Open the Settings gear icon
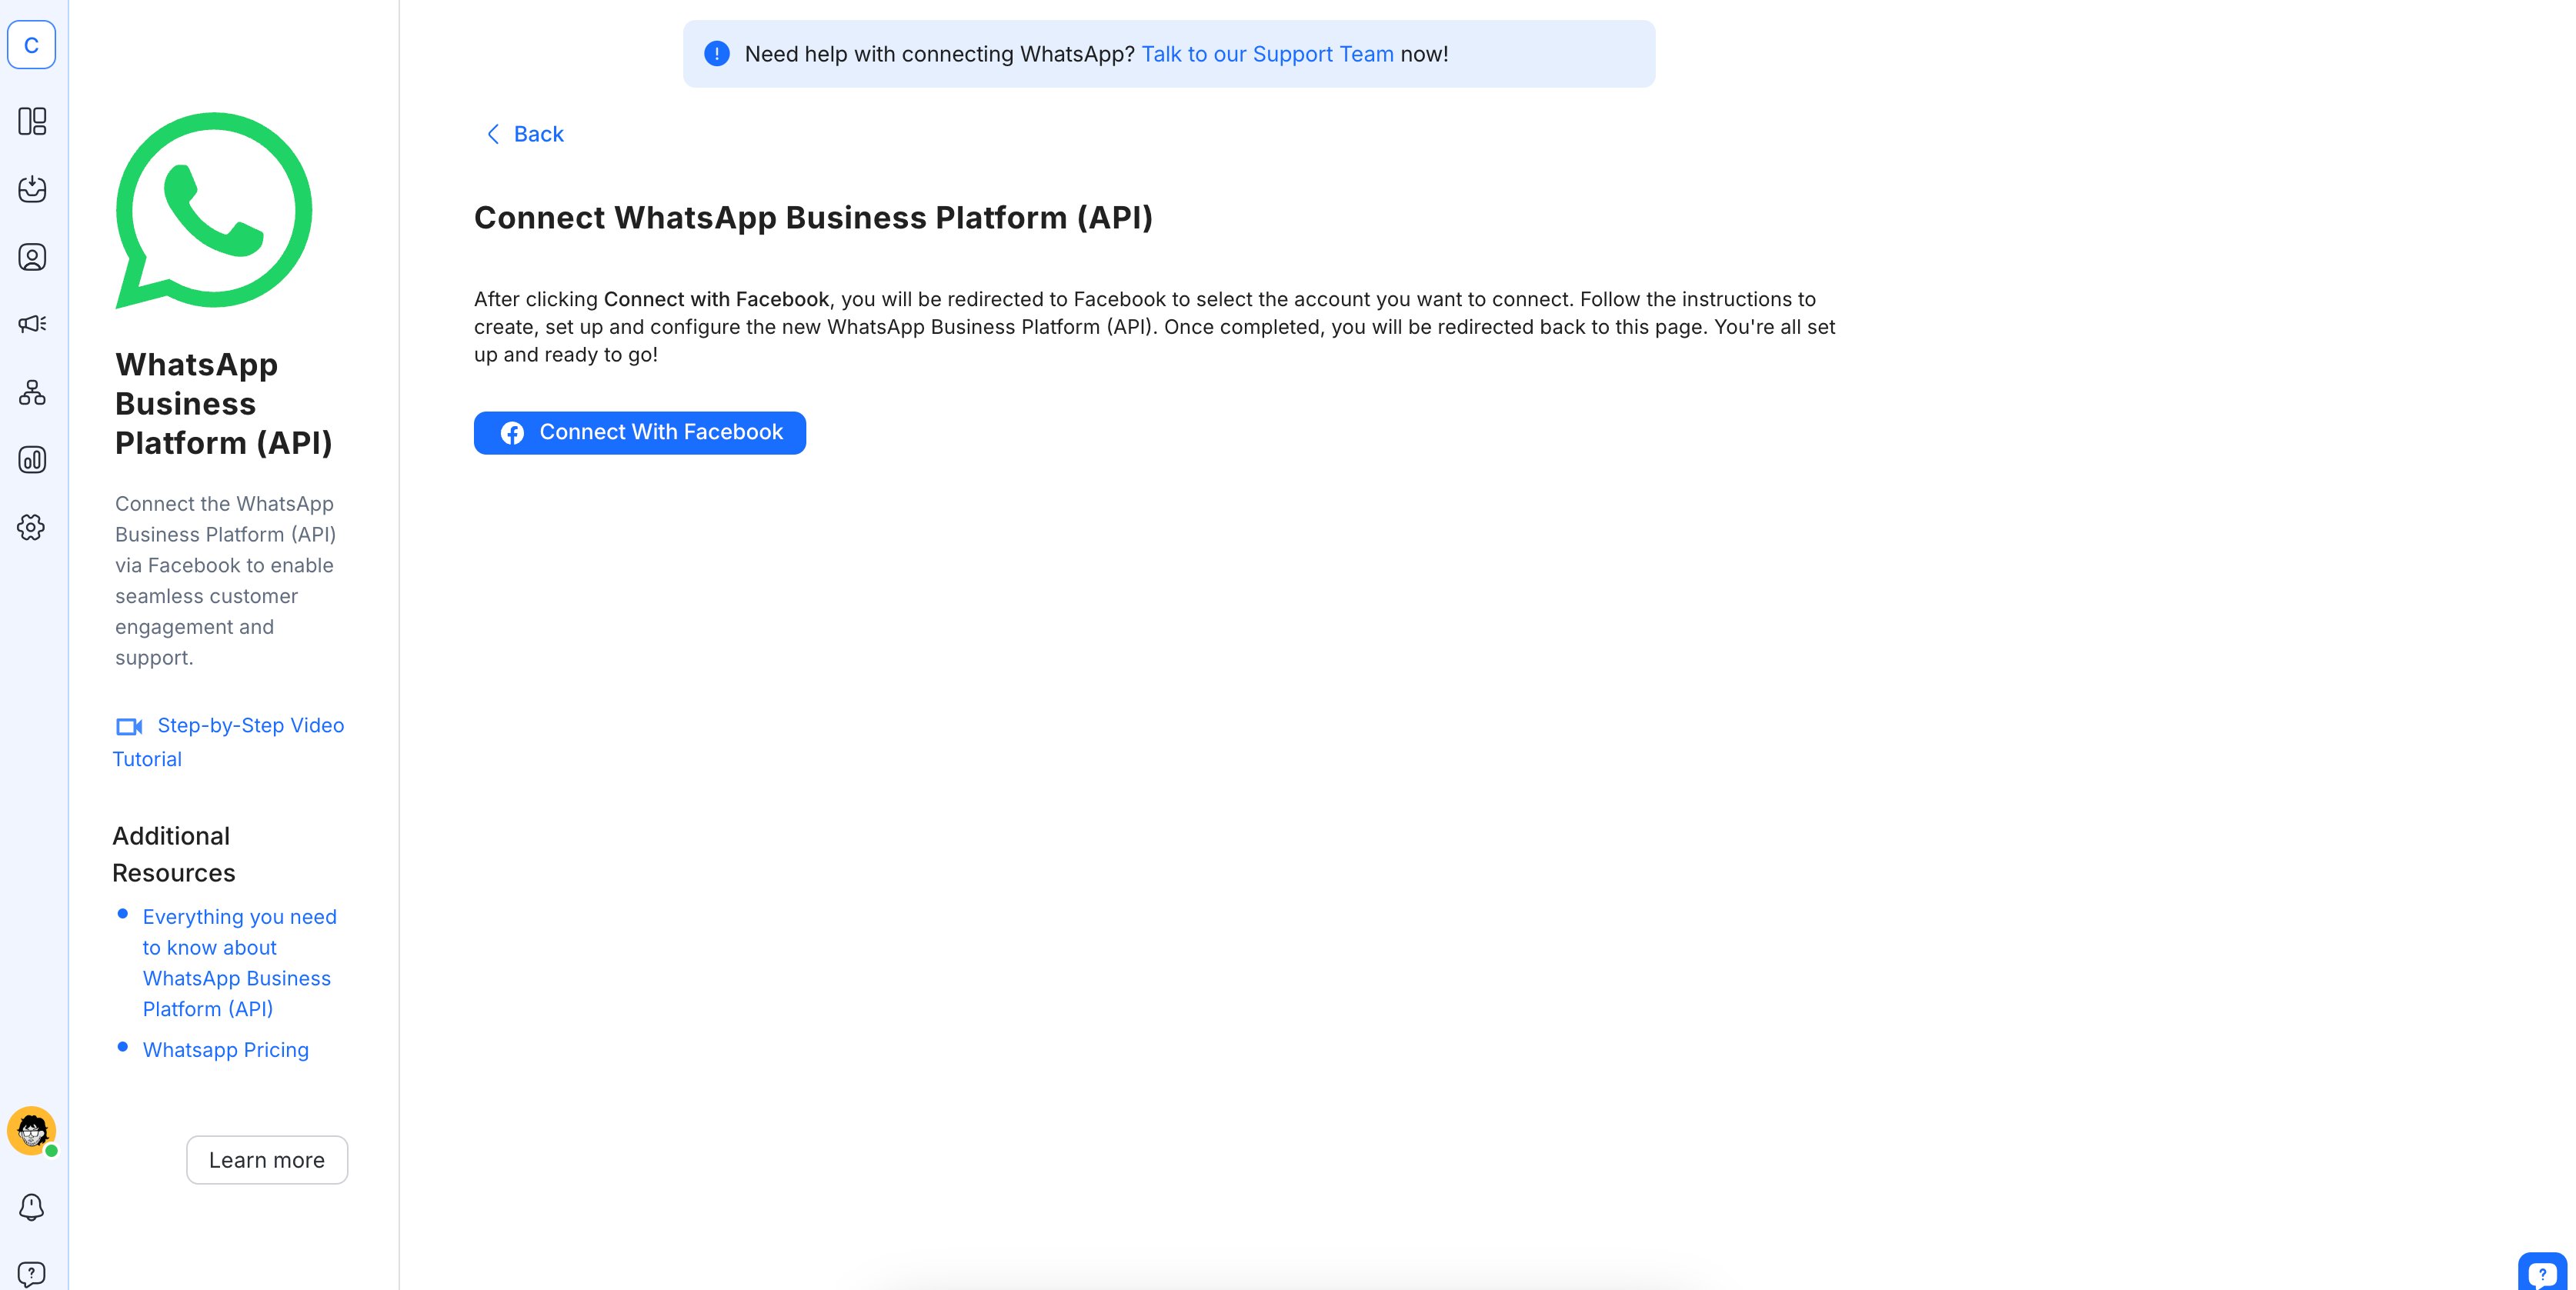This screenshot has width=2576, height=1290. pos(32,527)
